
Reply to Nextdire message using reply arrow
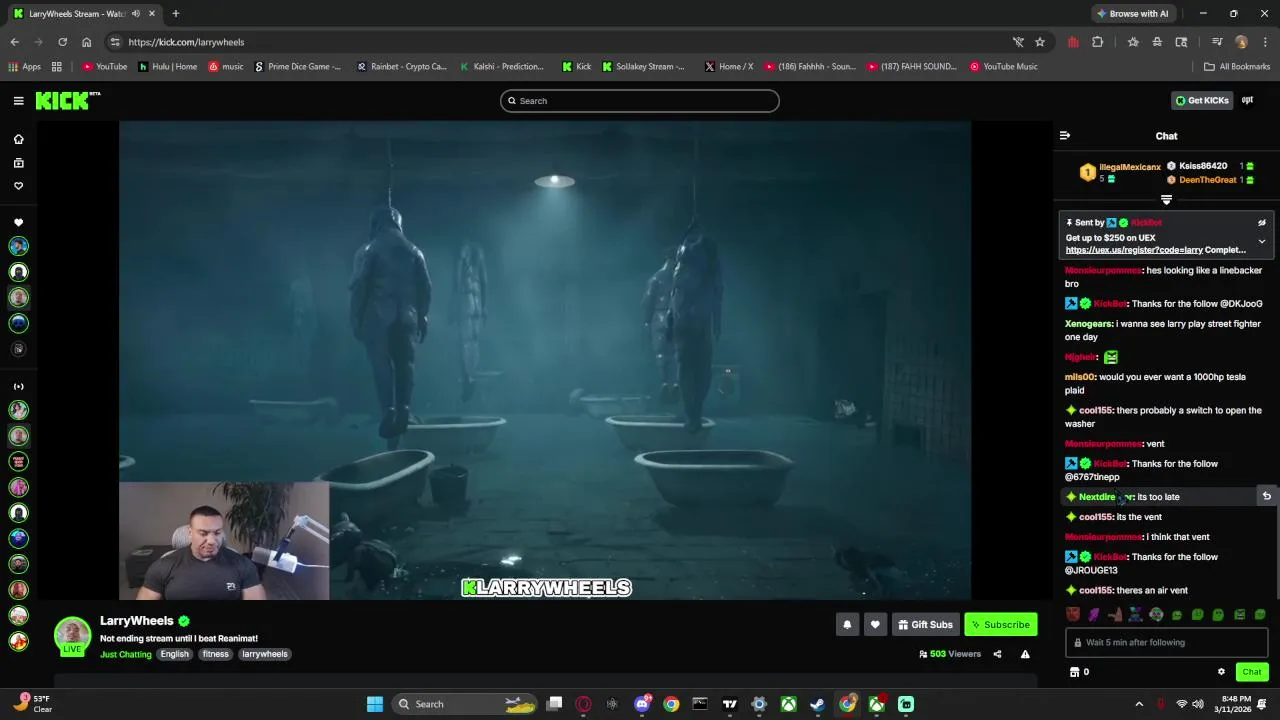click(x=1266, y=496)
